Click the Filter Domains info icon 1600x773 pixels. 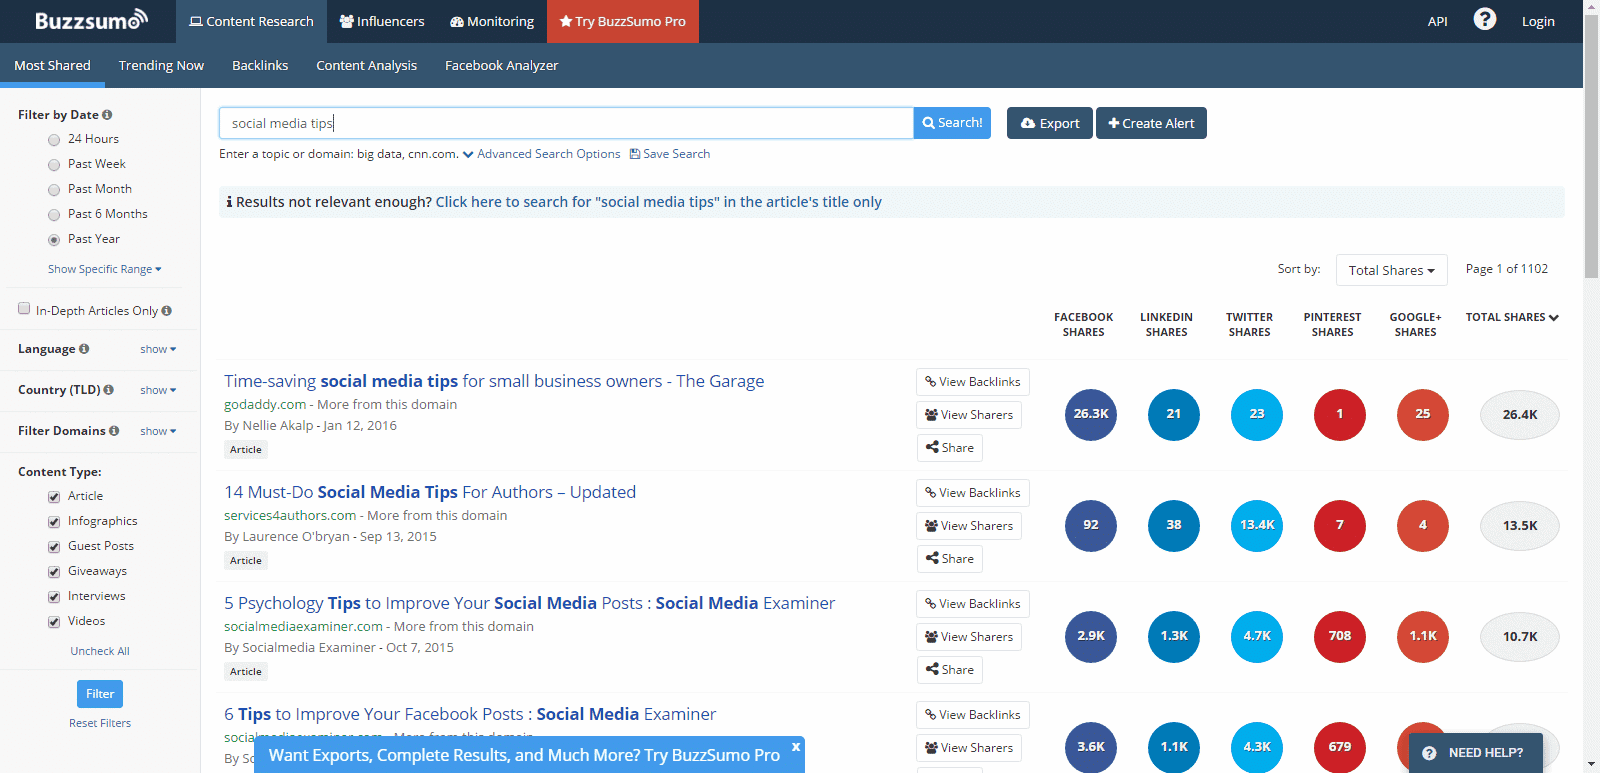[x=114, y=431]
